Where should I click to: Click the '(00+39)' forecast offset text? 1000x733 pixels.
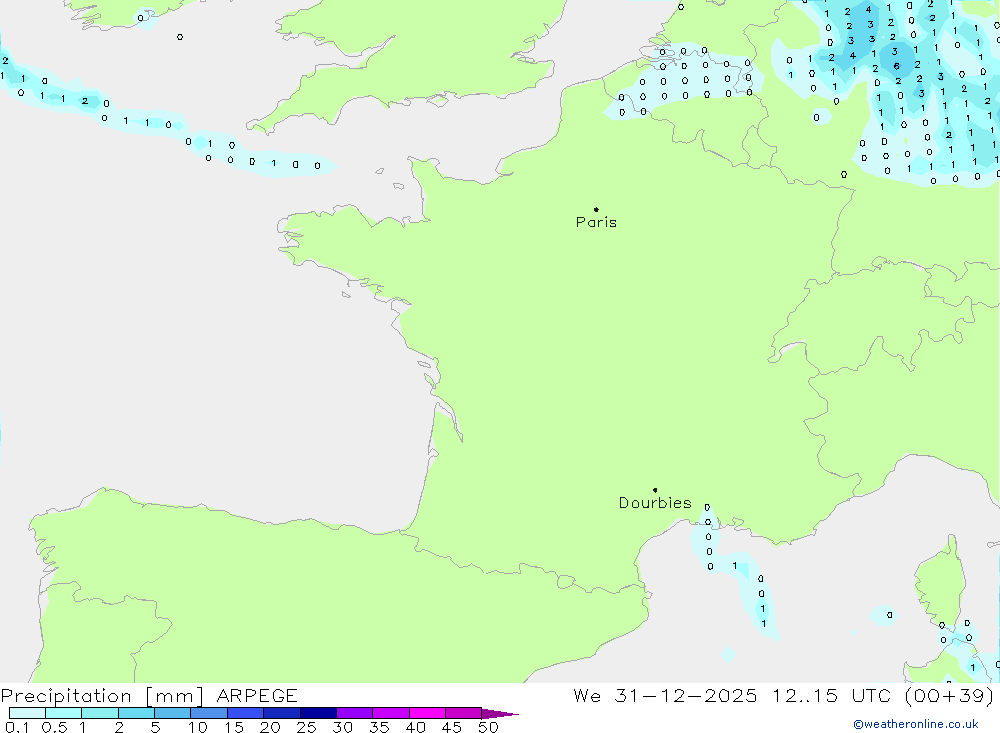(949, 695)
